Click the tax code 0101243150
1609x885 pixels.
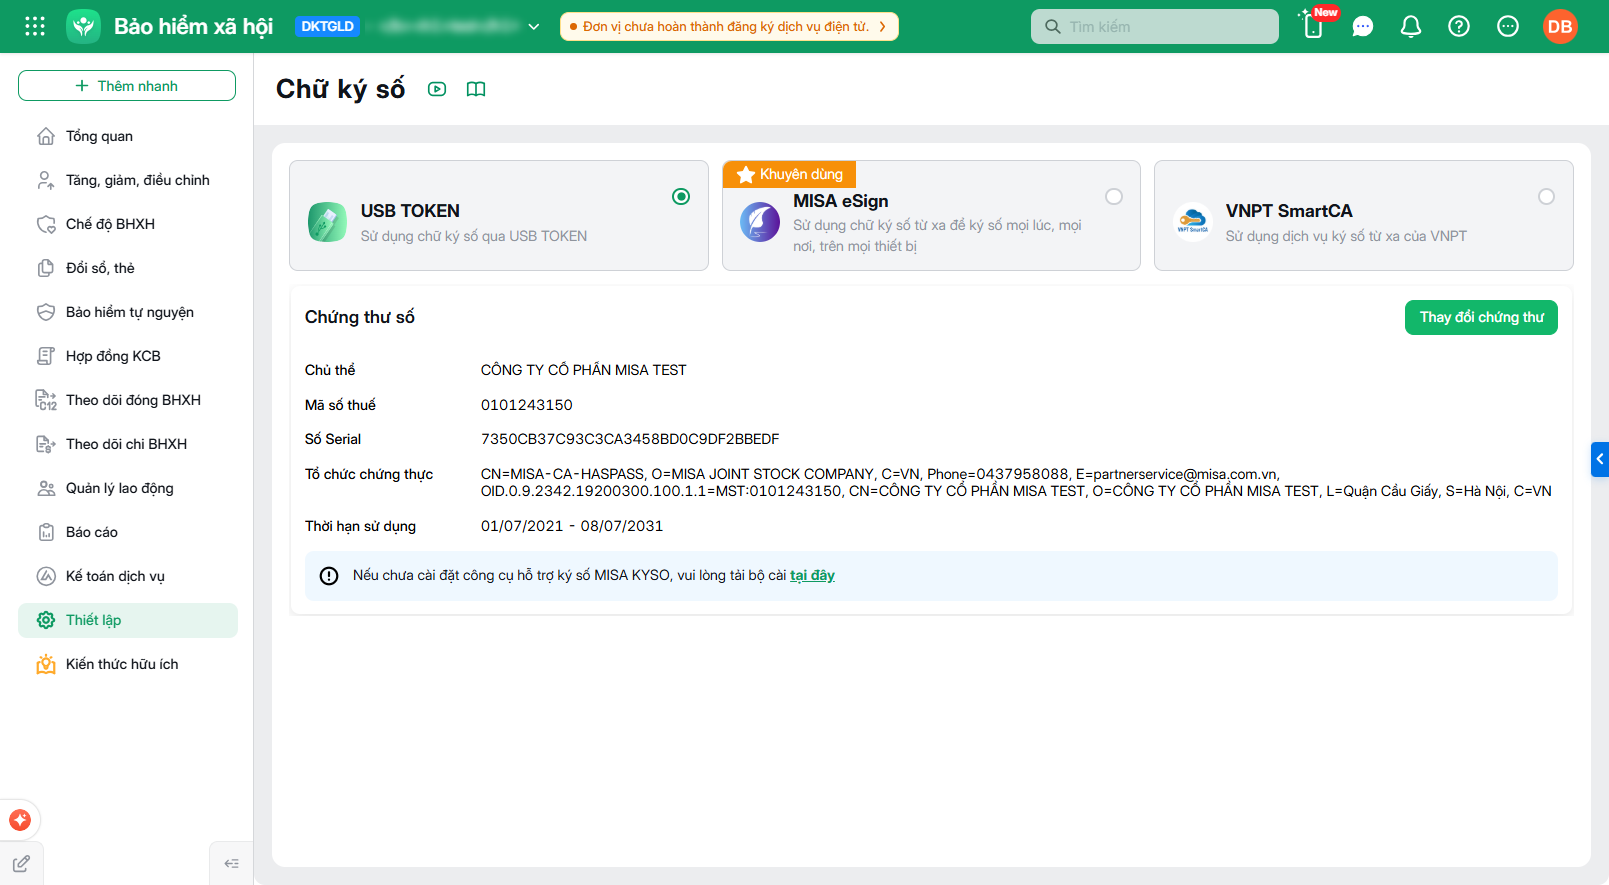(x=527, y=405)
